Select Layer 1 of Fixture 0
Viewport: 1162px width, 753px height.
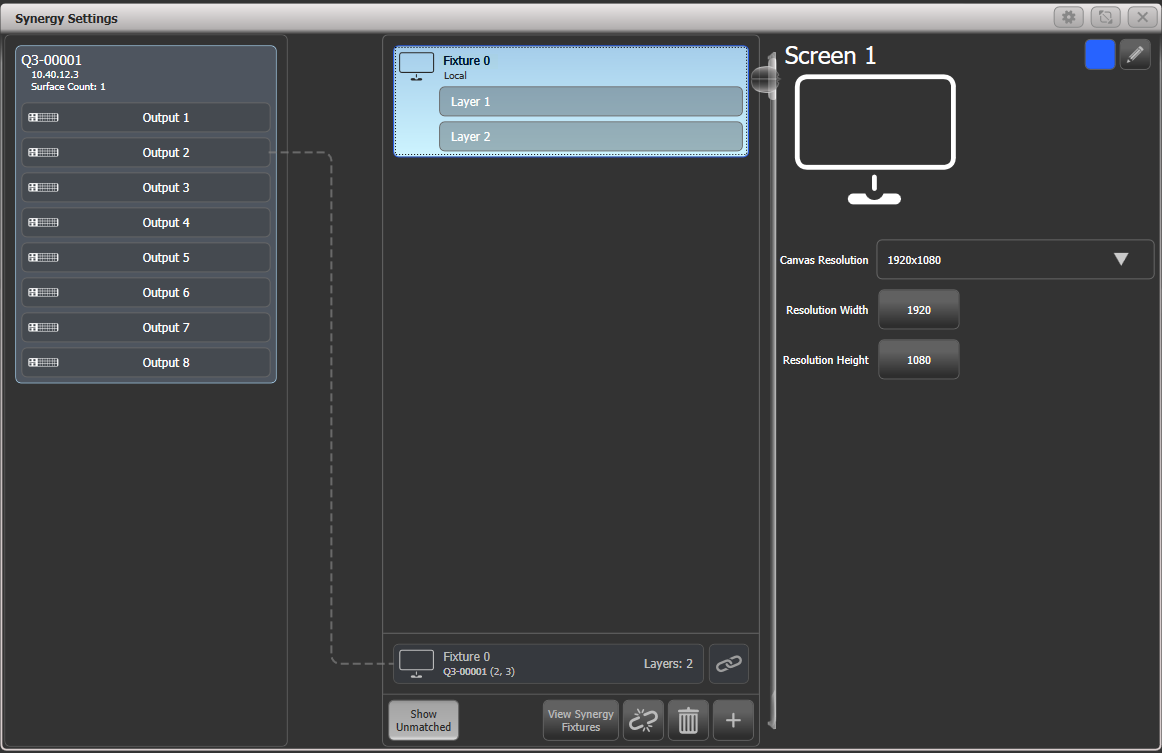coord(590,101)
